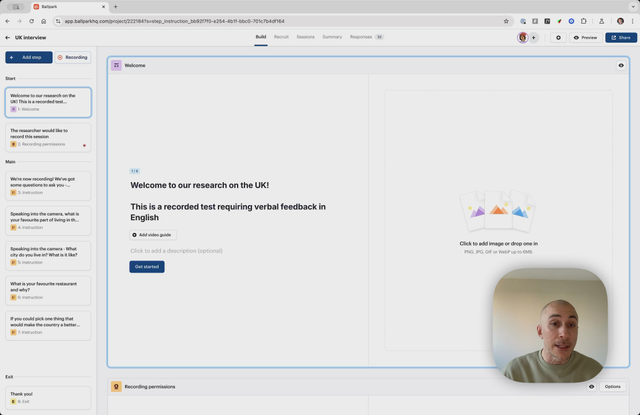Click the recorded test verbal feedback heading
This screenshot has width=640, height=415.
tap(228, 212)
